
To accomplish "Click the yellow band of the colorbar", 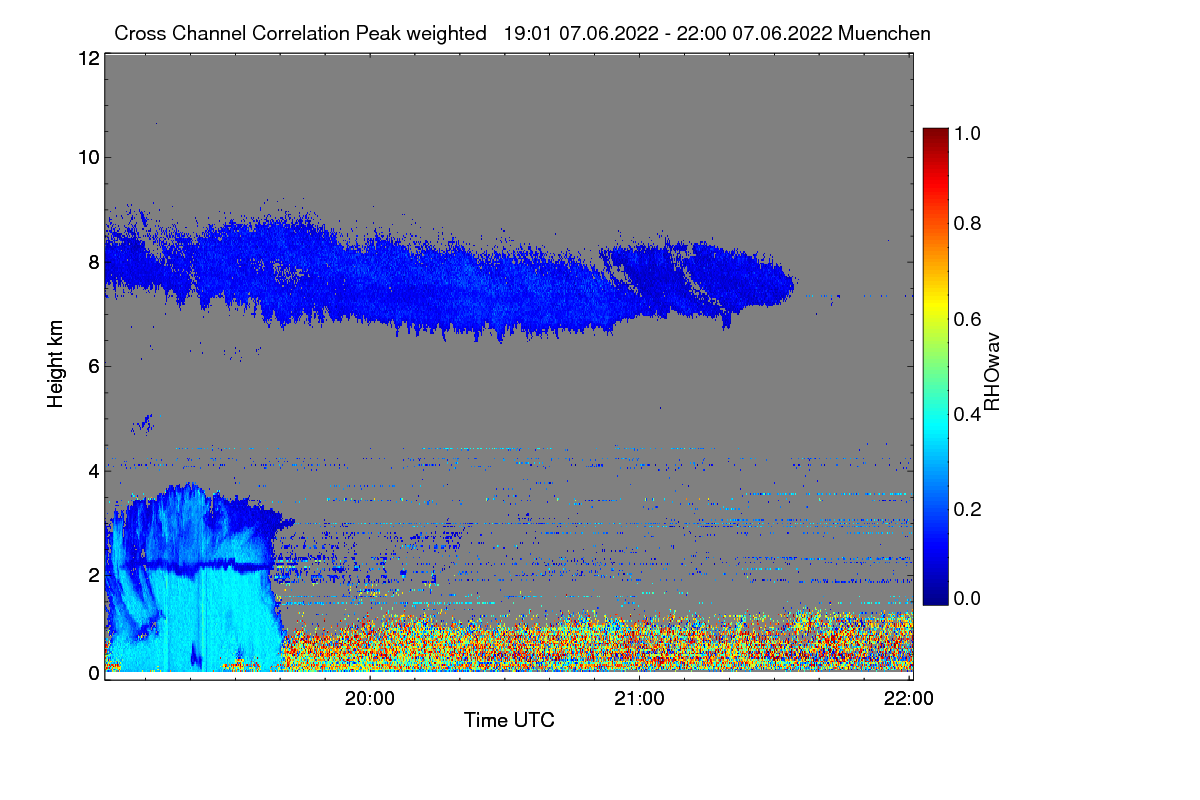I will pos(934,305).
